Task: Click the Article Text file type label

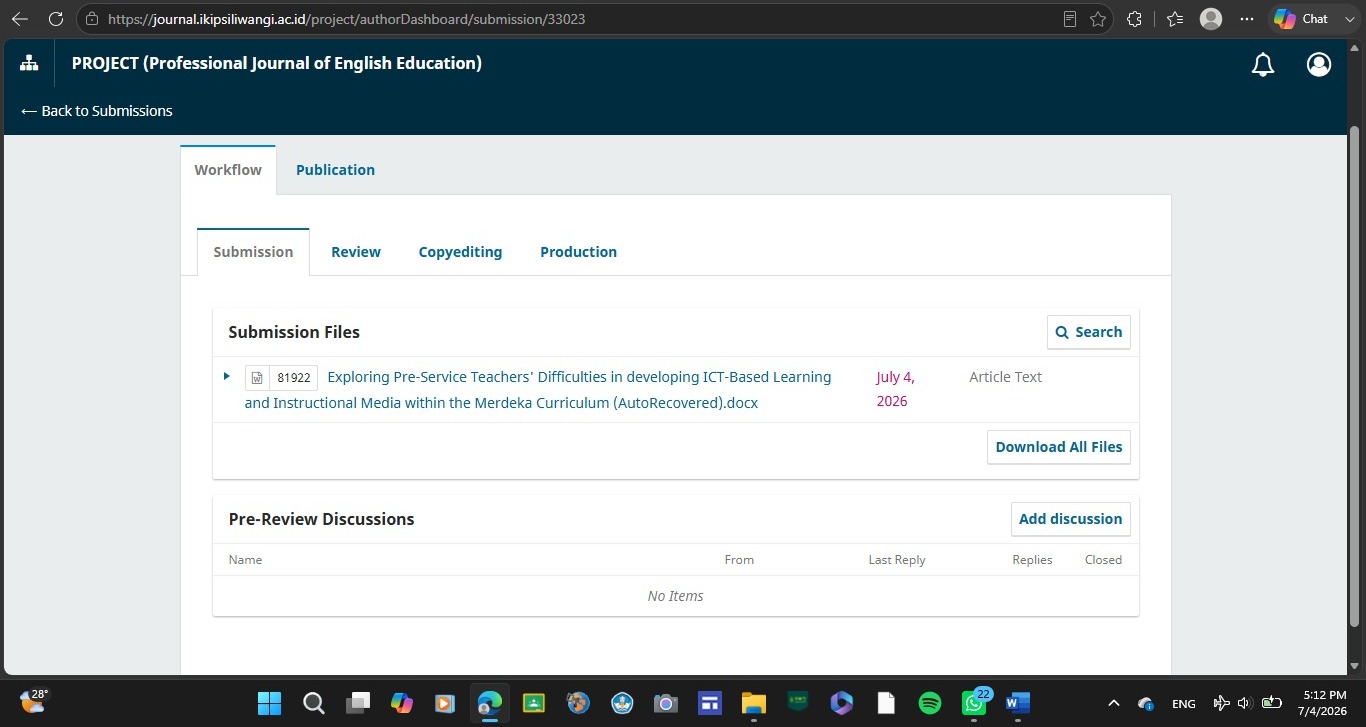Action: (1005, 377)
